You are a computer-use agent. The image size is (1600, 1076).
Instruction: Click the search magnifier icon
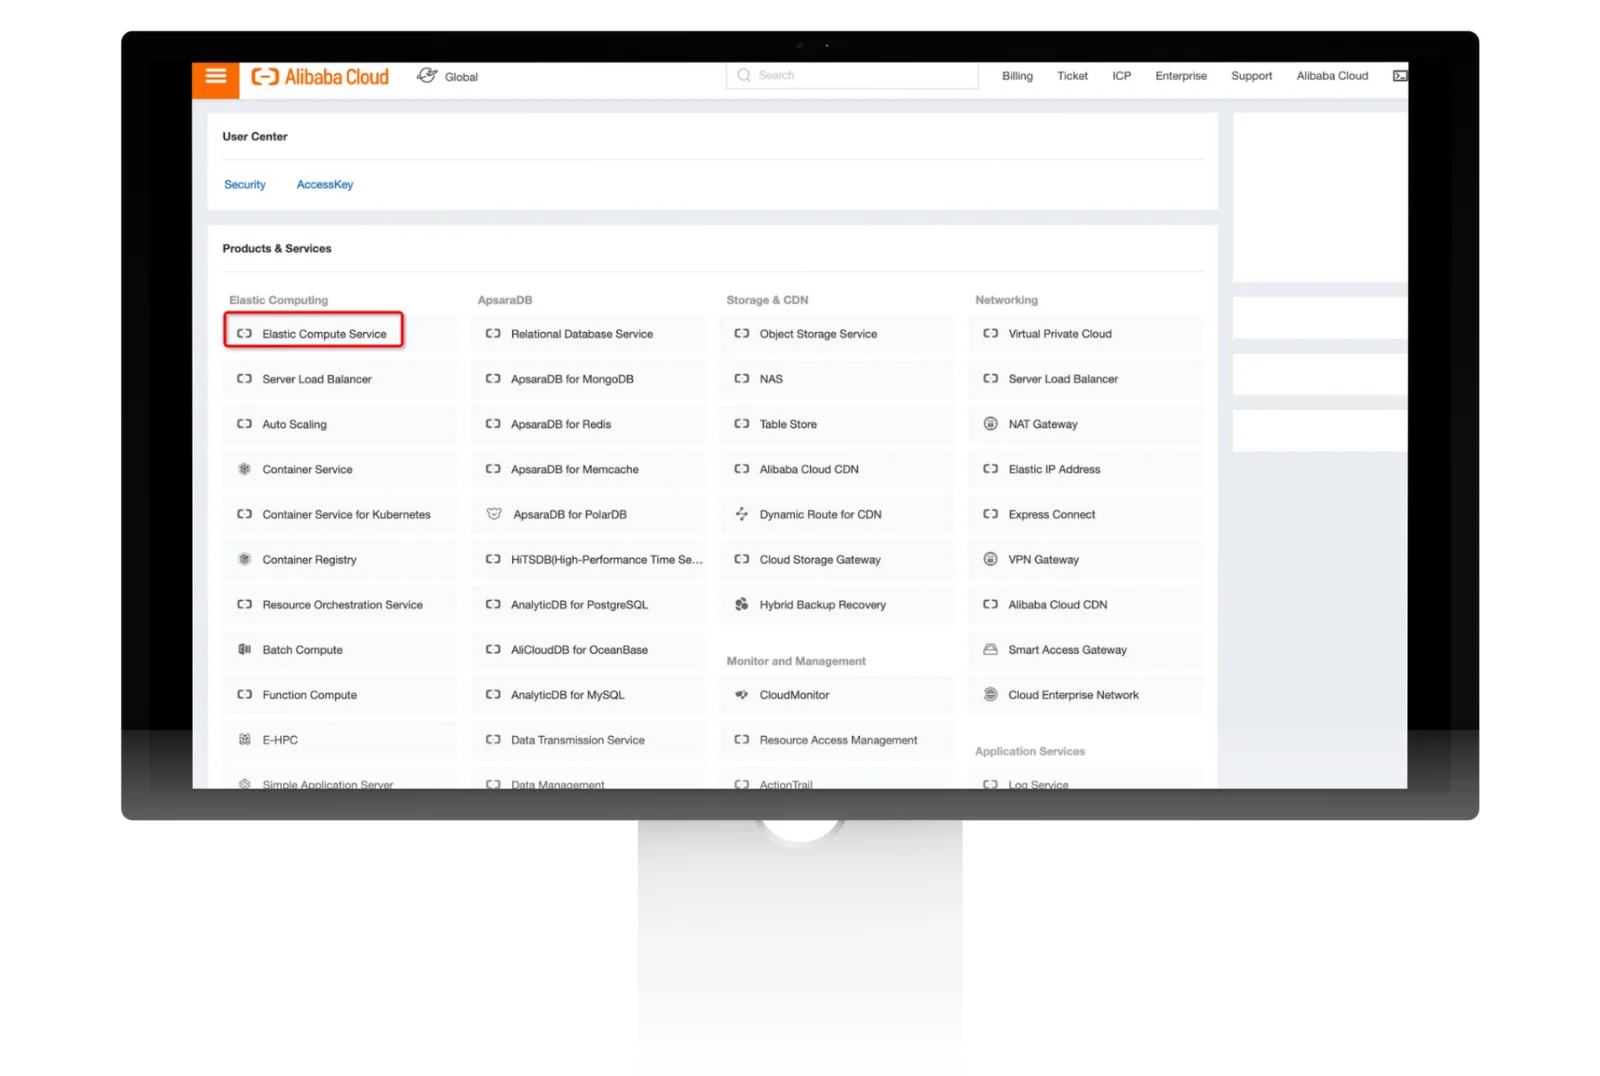coord(744,76)
